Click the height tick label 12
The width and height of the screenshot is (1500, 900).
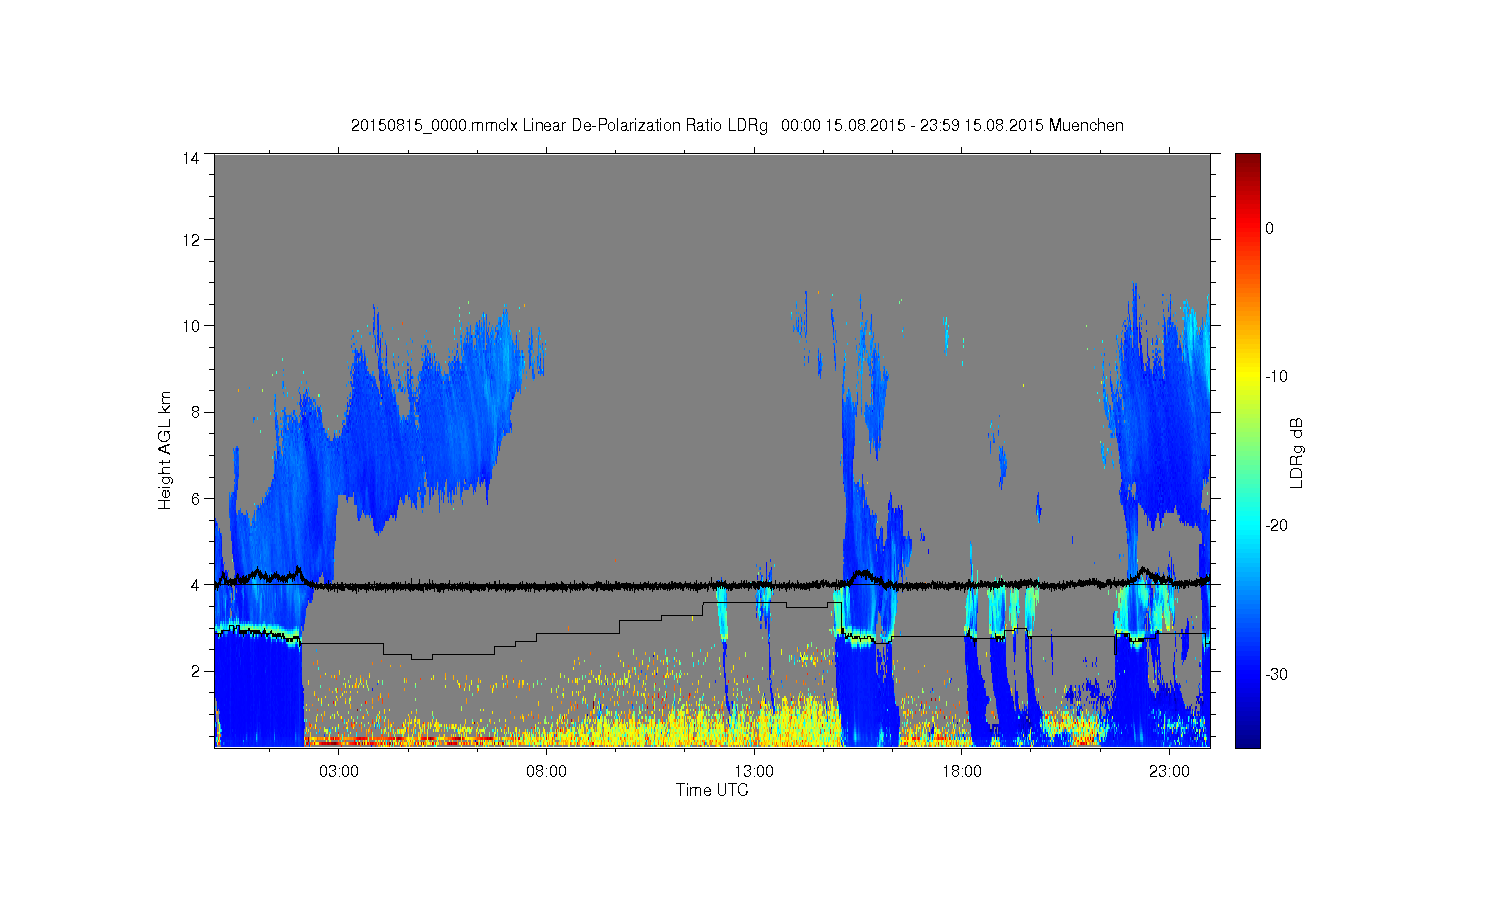point(191,240)
